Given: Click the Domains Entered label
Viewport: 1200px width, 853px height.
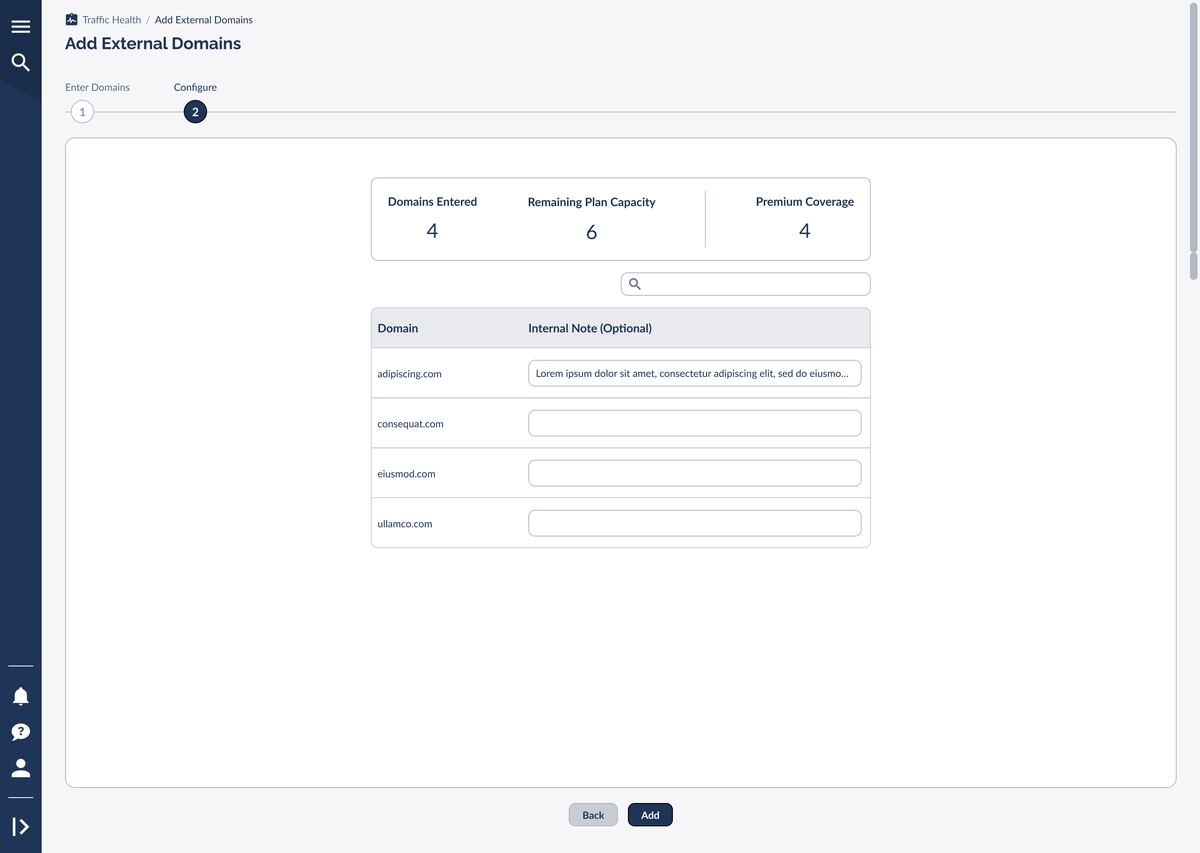Looking at the screenshot, I should [x=432, y=202].
